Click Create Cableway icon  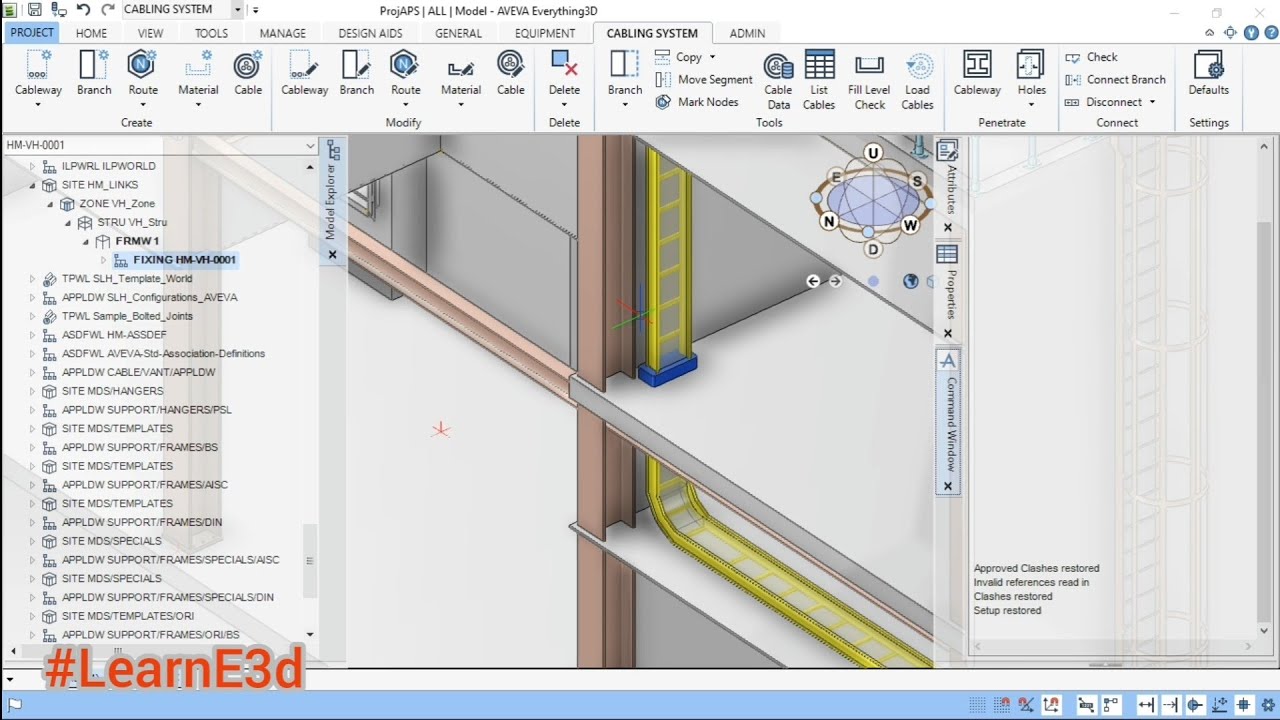(x=38, y=65)
